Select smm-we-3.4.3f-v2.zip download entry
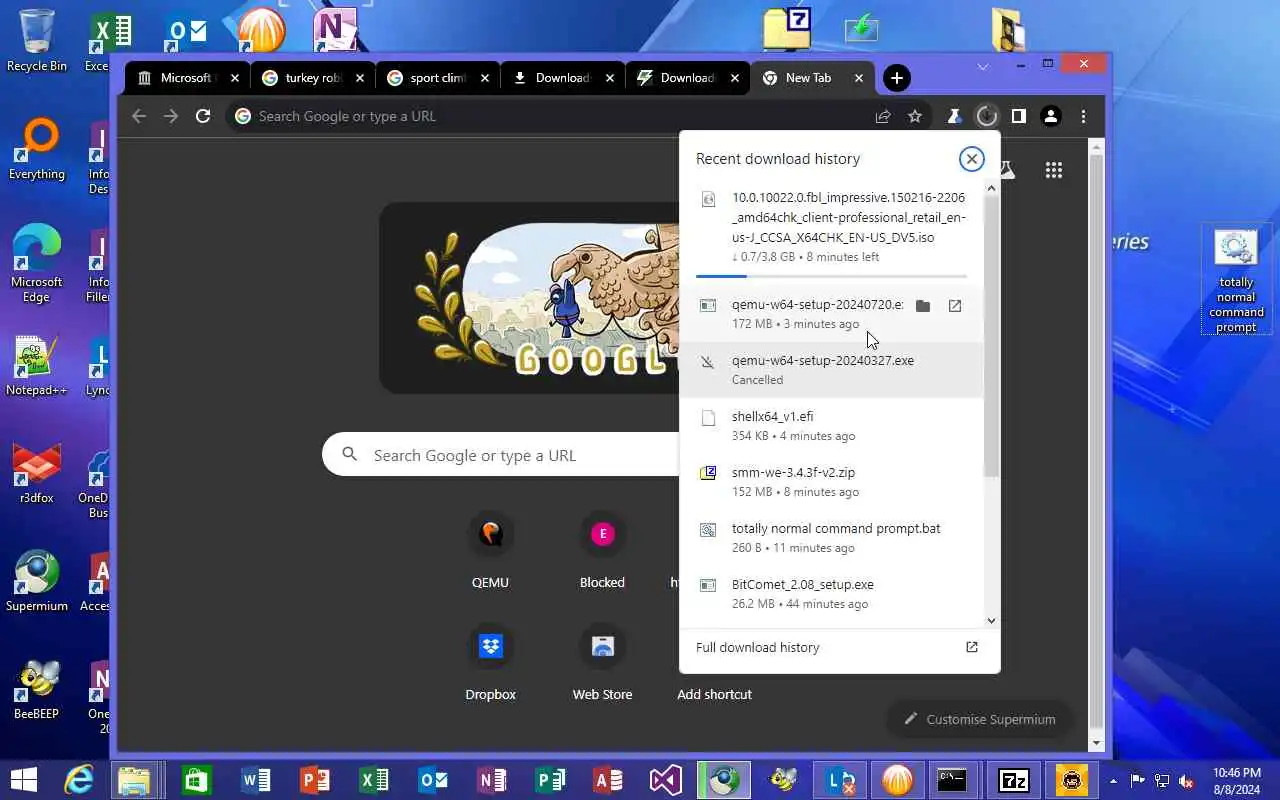The width and height of the screenshot is (1280, 800). 832,482
